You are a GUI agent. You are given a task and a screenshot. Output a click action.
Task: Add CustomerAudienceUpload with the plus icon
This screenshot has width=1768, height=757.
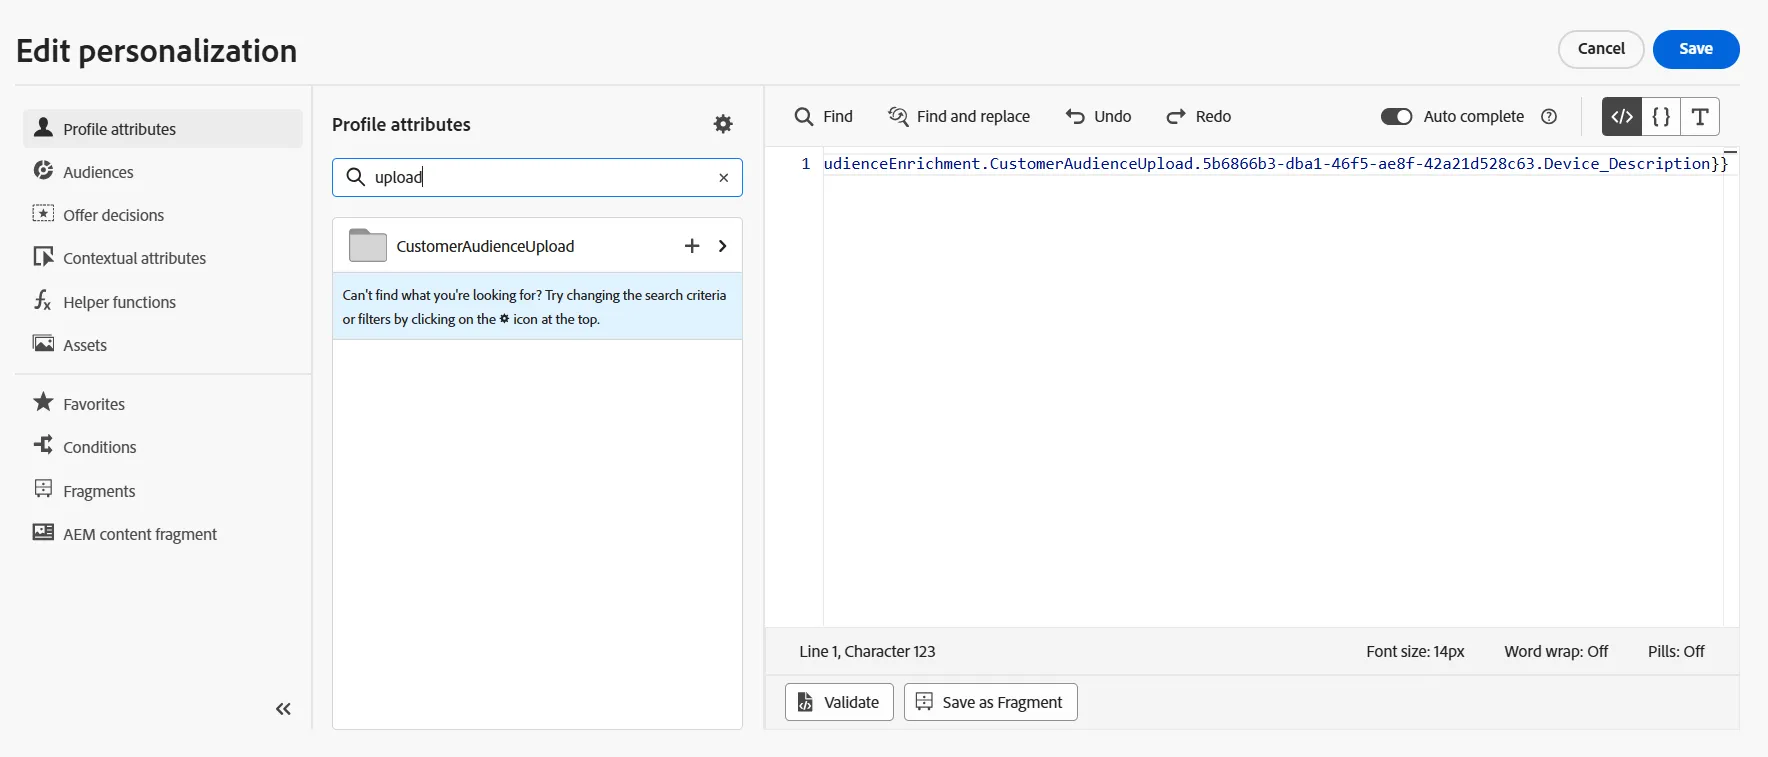[x=691, y=246]
